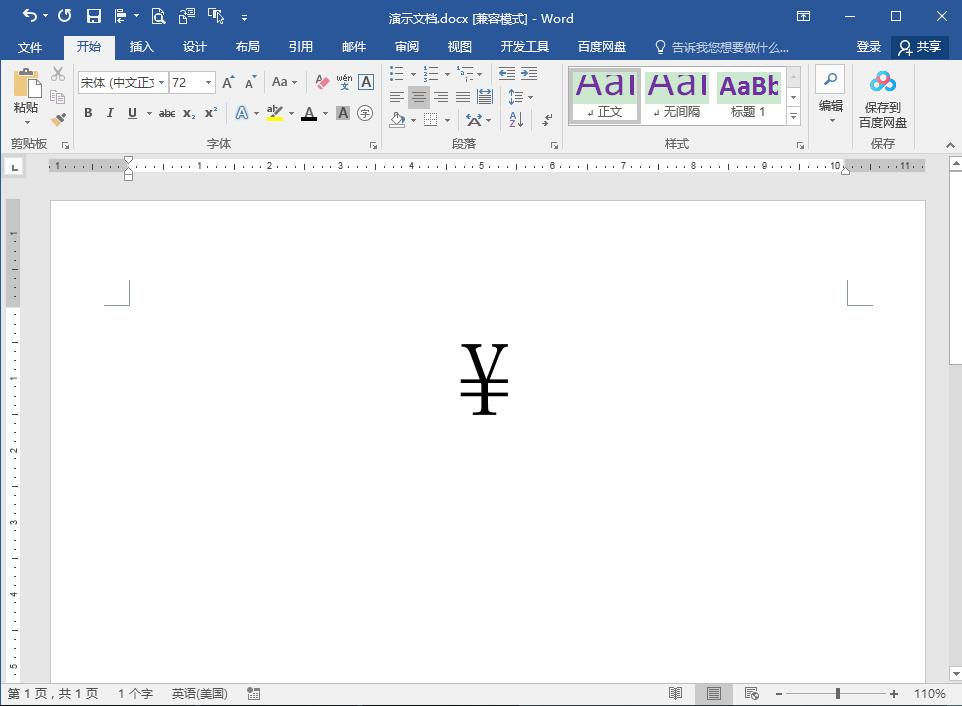This screenshot has width=962, height=706.
Task: Click the 共享 share button
Action: click(x=919, y=47)
